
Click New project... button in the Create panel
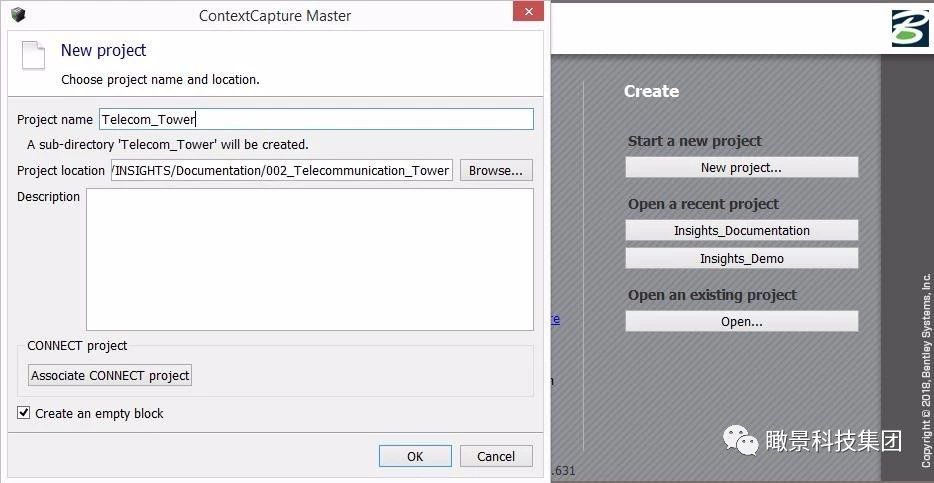point(742,167)
